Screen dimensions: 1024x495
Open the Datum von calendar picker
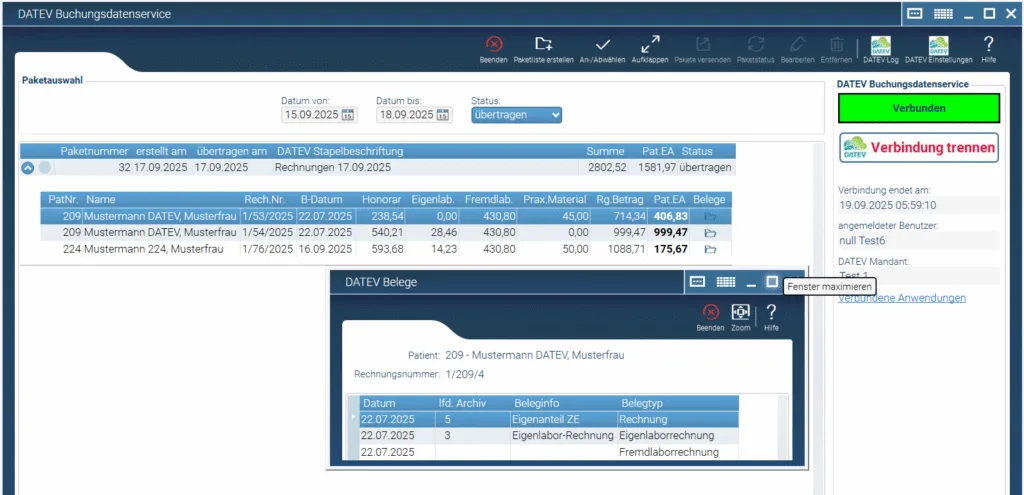(x=348, y=115)
